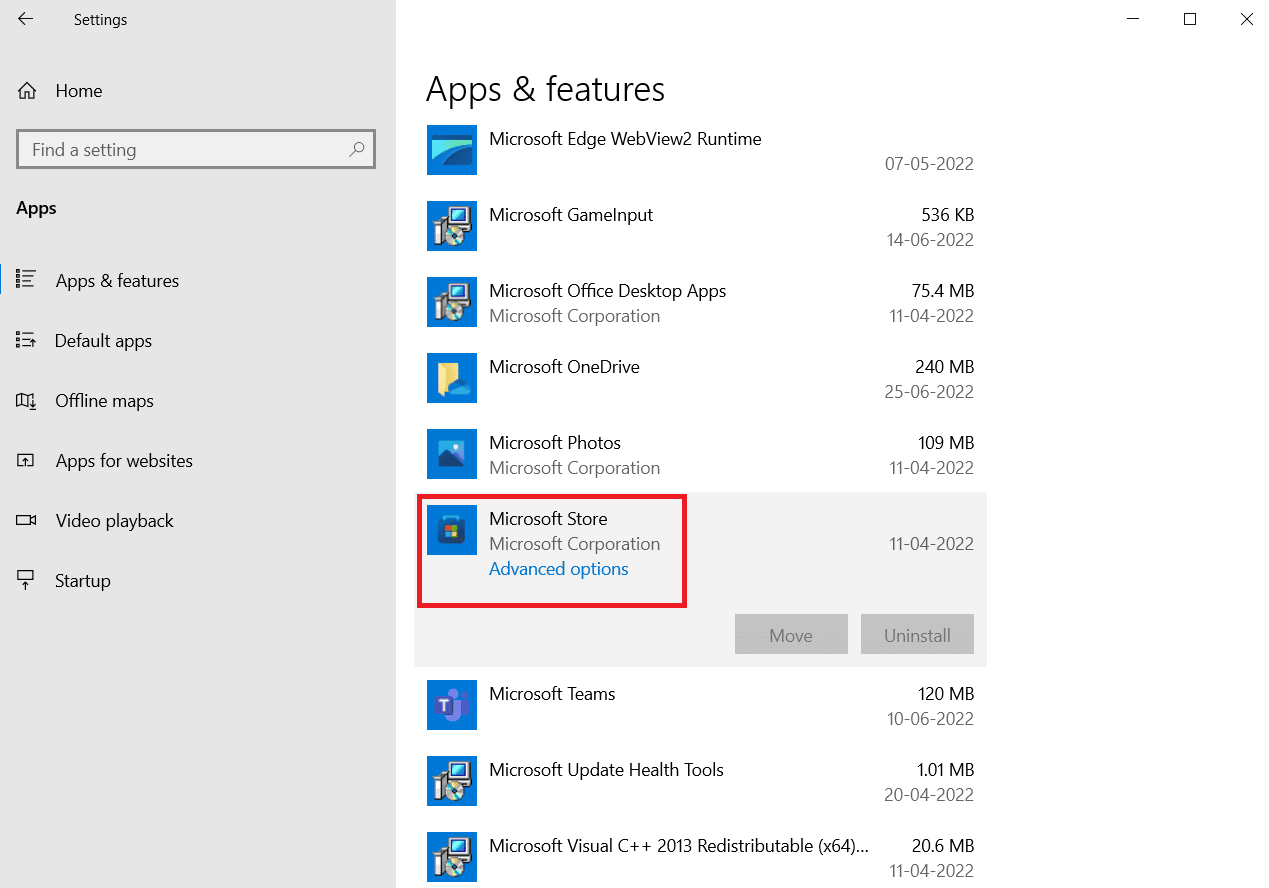
Task: Click the Apps section label in sidebar
Action: 36,208
